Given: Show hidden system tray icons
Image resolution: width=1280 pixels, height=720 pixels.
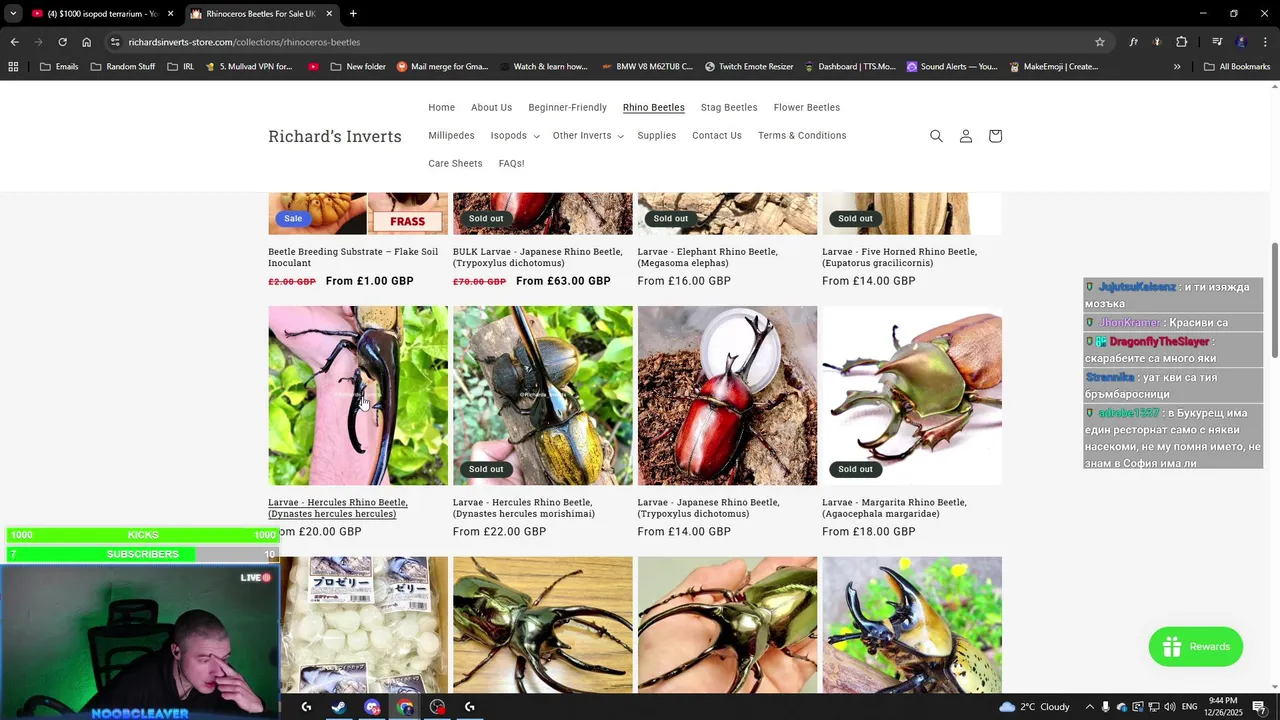Looking at the screenshot, I should tap(1089, 707).
